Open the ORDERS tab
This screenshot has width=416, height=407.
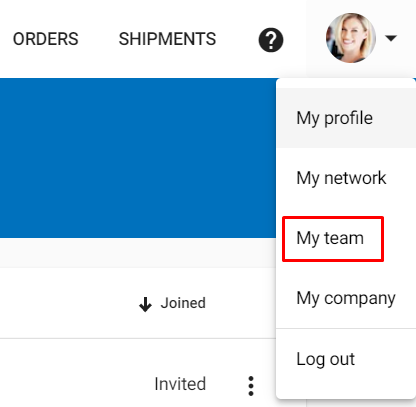[46, 39]
